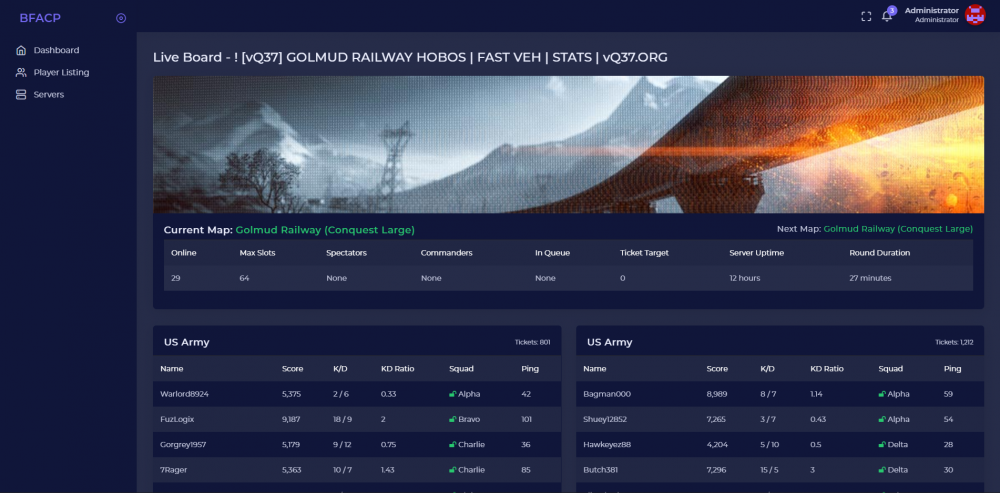Click the Ping column header in right table
Image resolution: width=1000 pixels, height=493 pixels.
pyautogui.click(x=952, y=368)
